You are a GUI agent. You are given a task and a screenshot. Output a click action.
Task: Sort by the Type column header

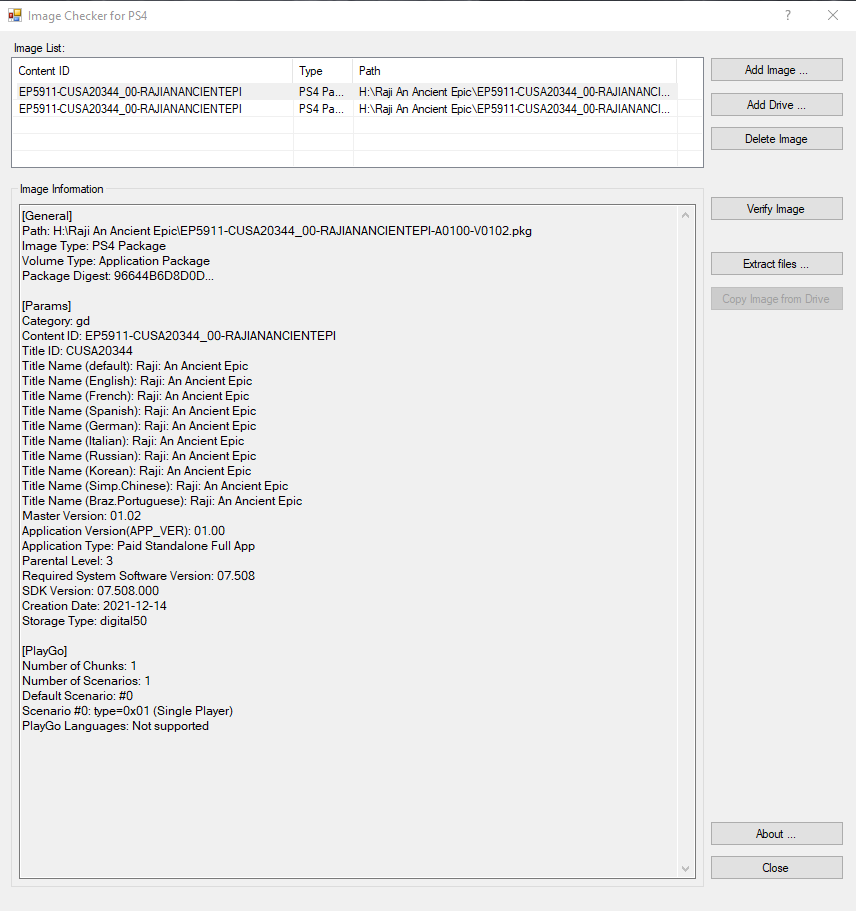coord(323,71)
